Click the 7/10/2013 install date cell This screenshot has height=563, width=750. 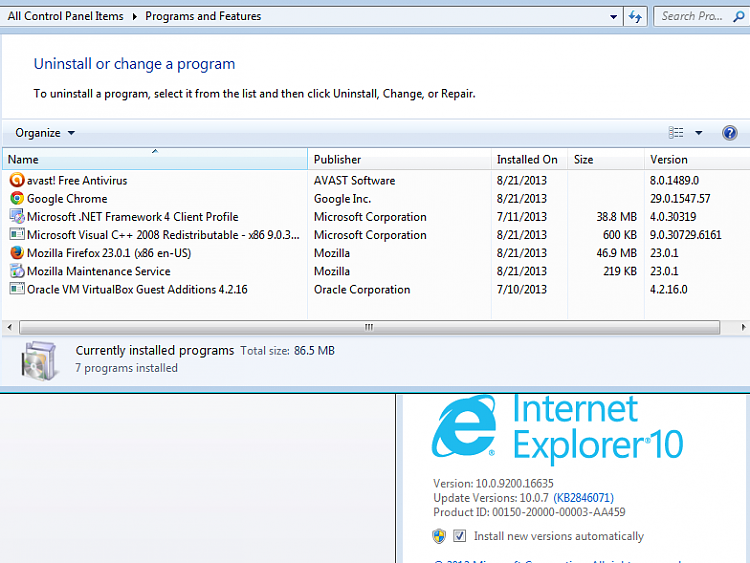tap(521, 289)
